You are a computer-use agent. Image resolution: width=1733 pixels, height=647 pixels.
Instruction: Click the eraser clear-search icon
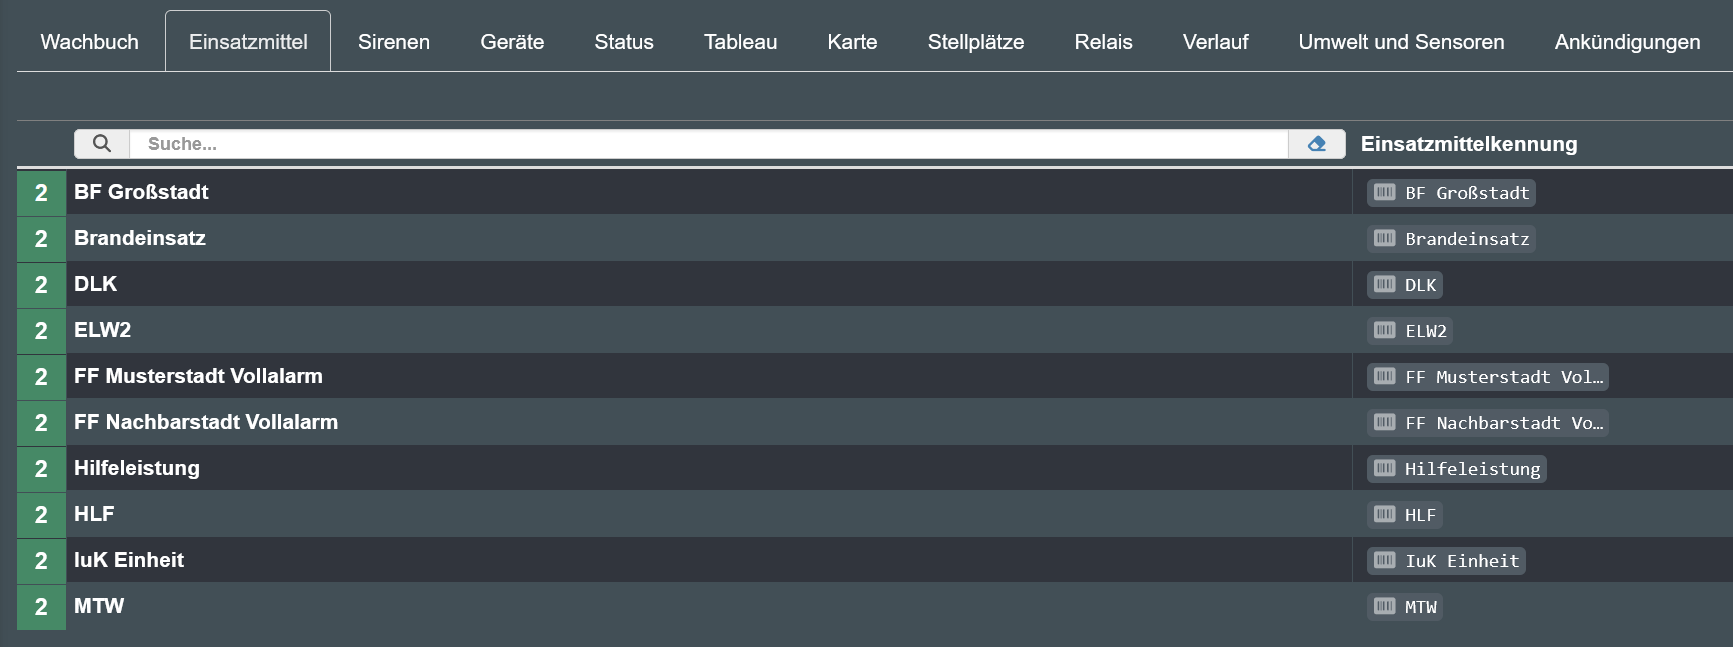pos(1317,144)
